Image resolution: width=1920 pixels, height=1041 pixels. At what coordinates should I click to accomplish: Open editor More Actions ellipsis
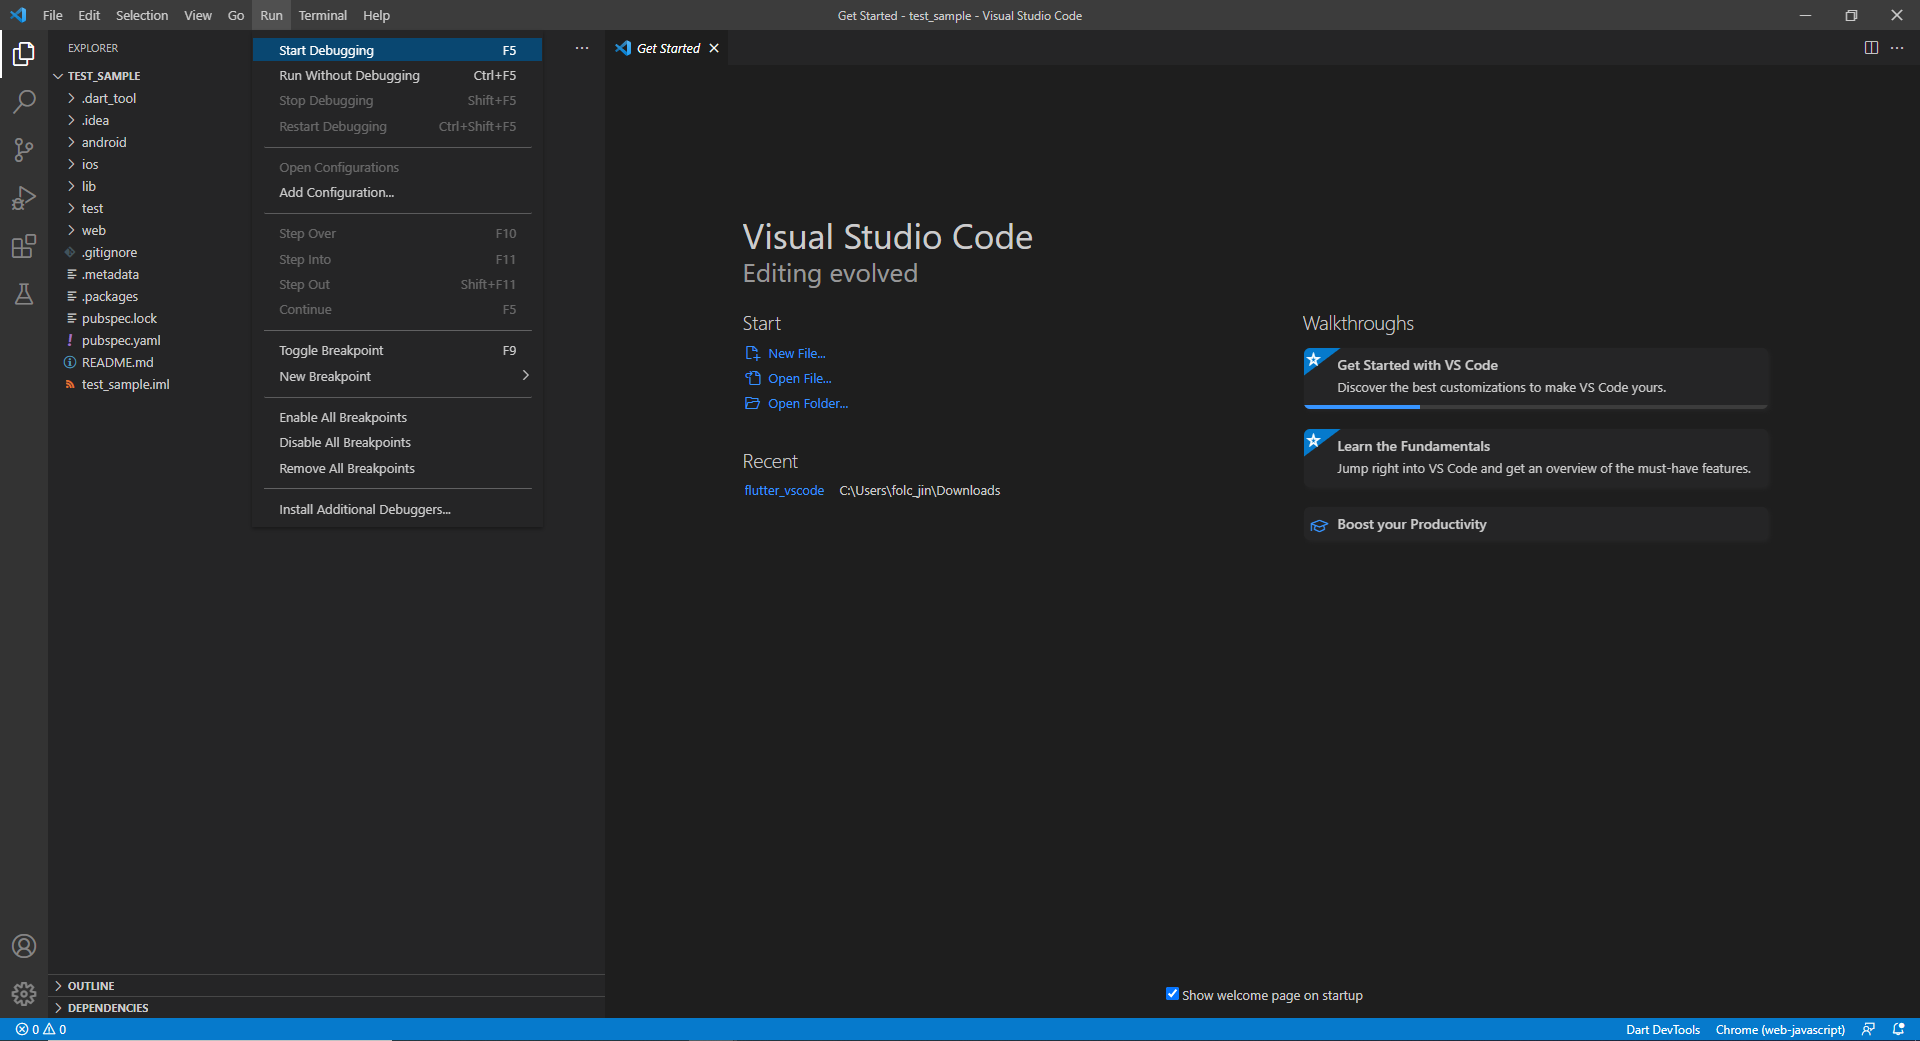[x=1897, y=48]
